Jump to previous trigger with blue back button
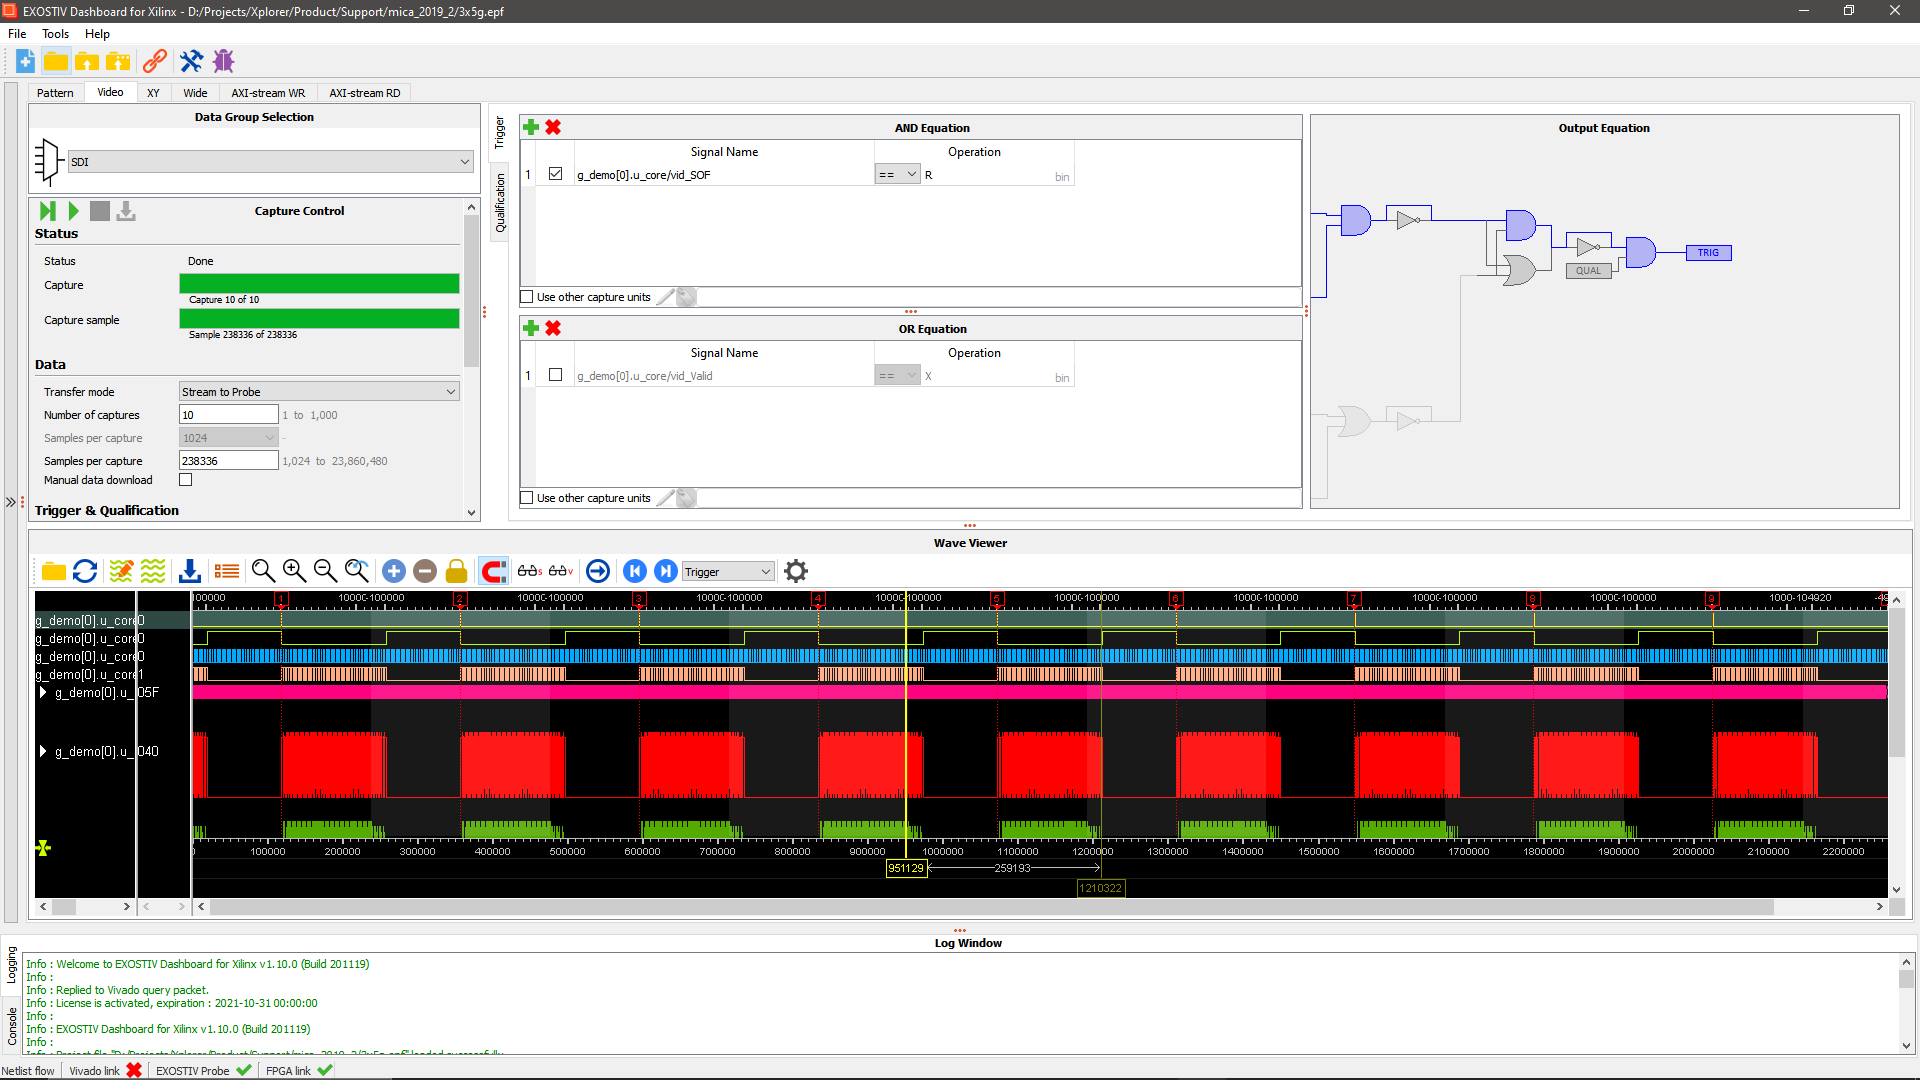Screen dimensions: 1920x1080 click(x=635, y=571)
